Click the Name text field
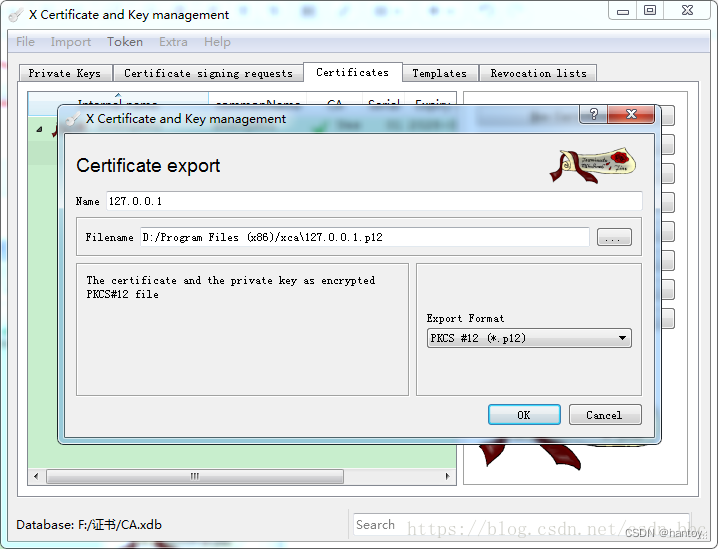 tap(372, 201)
